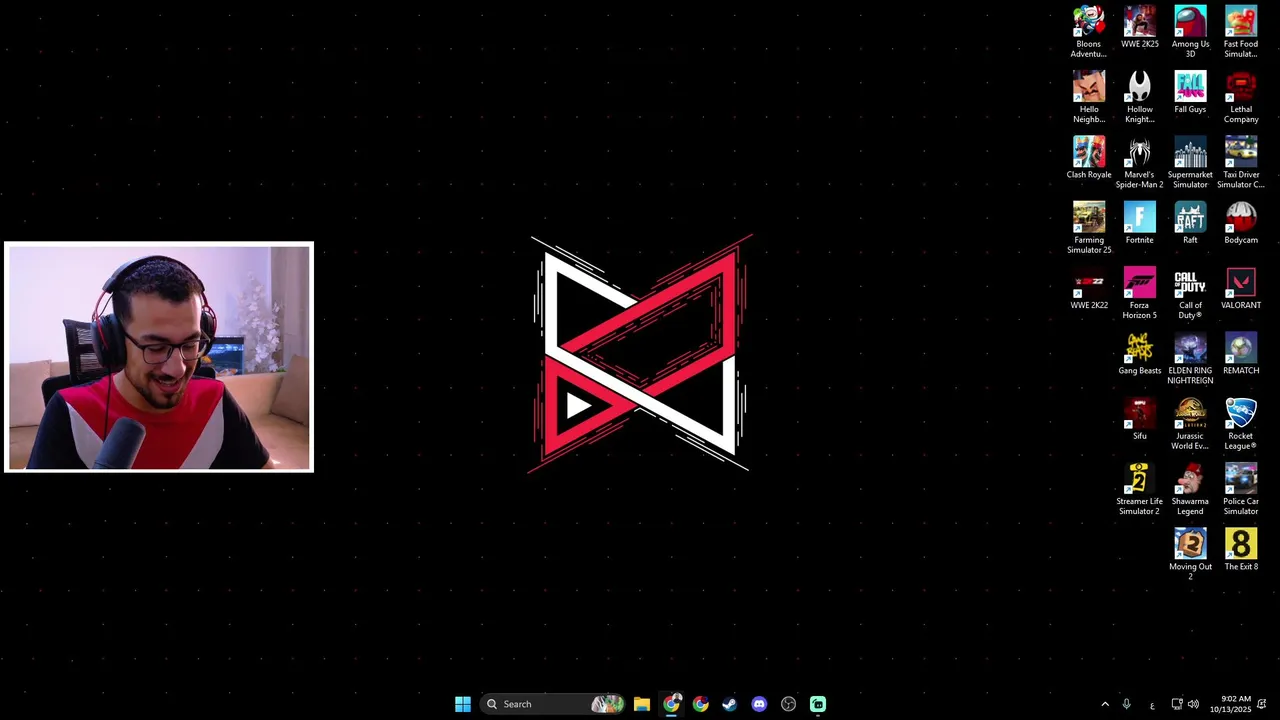Open the Windows Start menu
Image resolution: width=1280 pixels, height=720 pixels.
click(x=463, y=704)
